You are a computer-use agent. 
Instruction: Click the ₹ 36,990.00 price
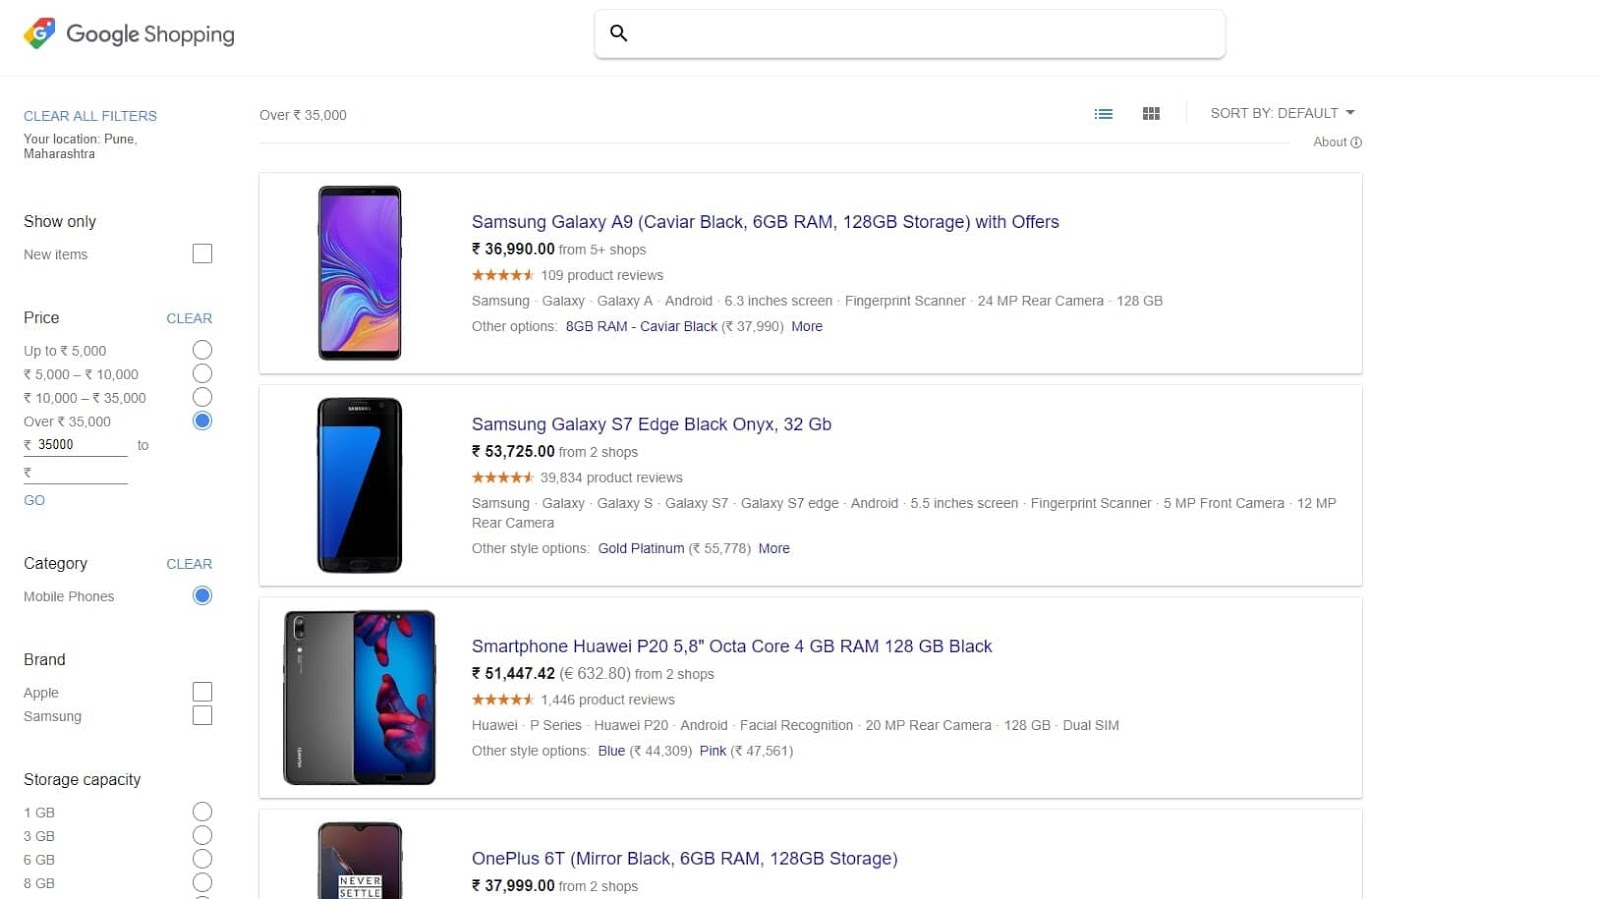pos(513,249)
